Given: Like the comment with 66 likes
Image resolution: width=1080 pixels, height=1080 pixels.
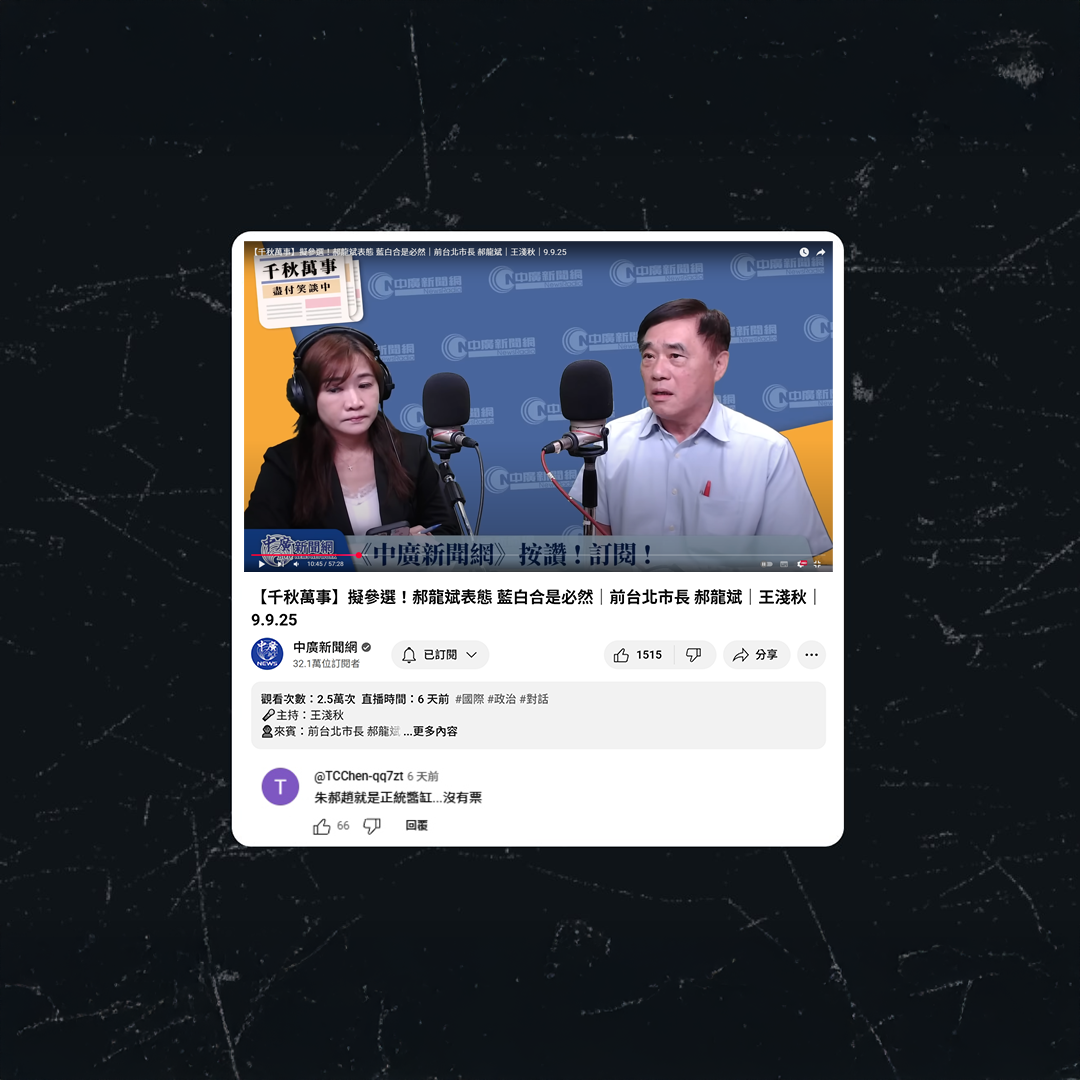Looking at the screenshot, I should point(322,826).
